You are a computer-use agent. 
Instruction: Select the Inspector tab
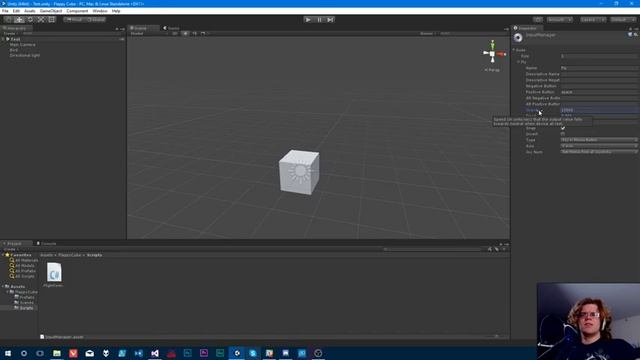click(x=527, y=28)
